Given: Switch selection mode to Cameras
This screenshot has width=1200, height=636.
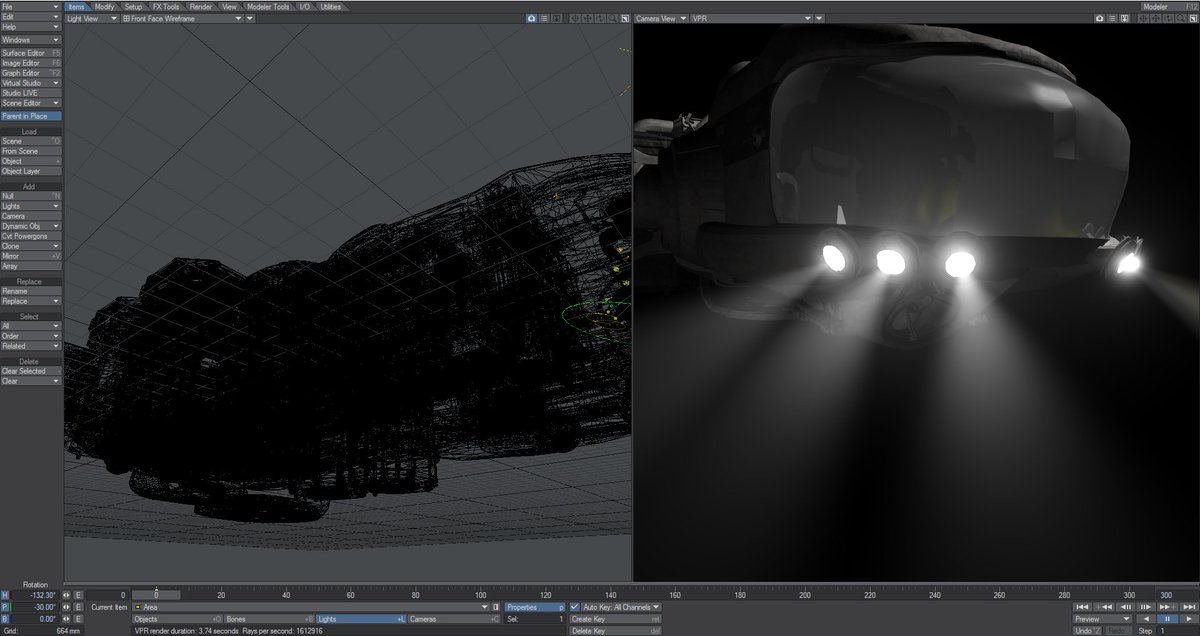Looking at the screenshot, I should click(x=453, y=619).
